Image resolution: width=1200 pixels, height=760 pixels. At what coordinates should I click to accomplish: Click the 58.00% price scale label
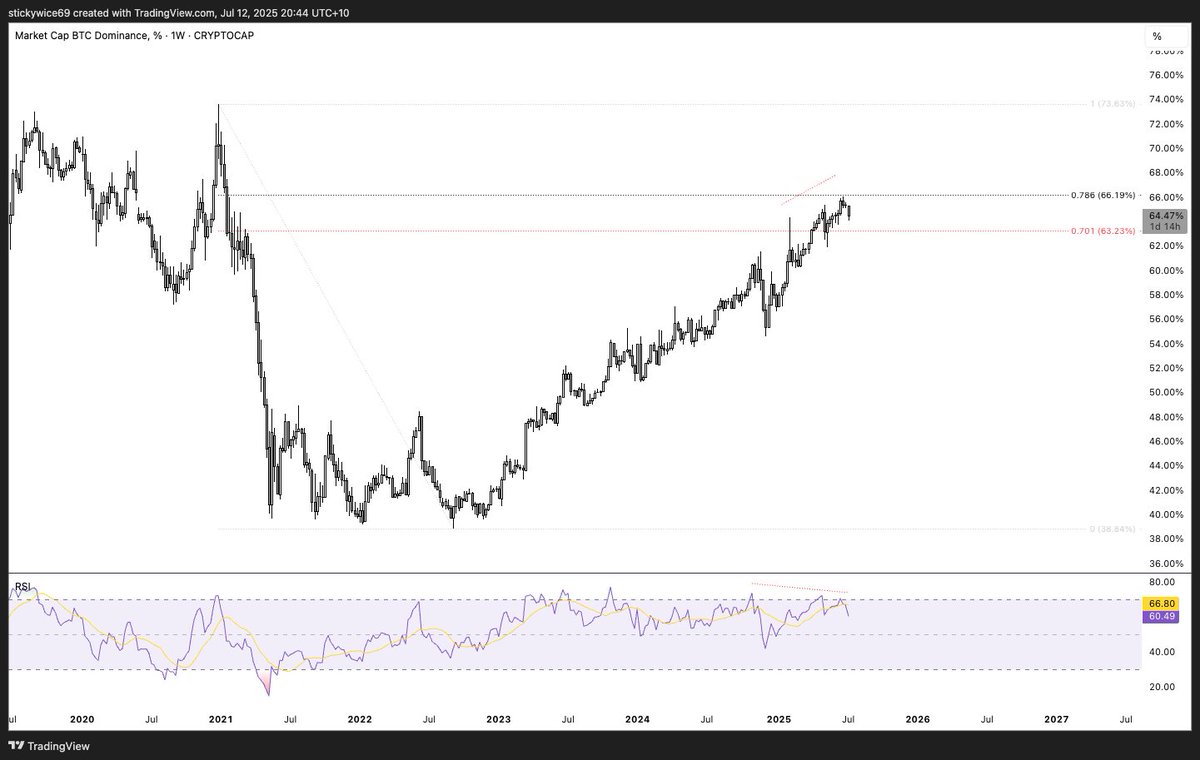1165,295
